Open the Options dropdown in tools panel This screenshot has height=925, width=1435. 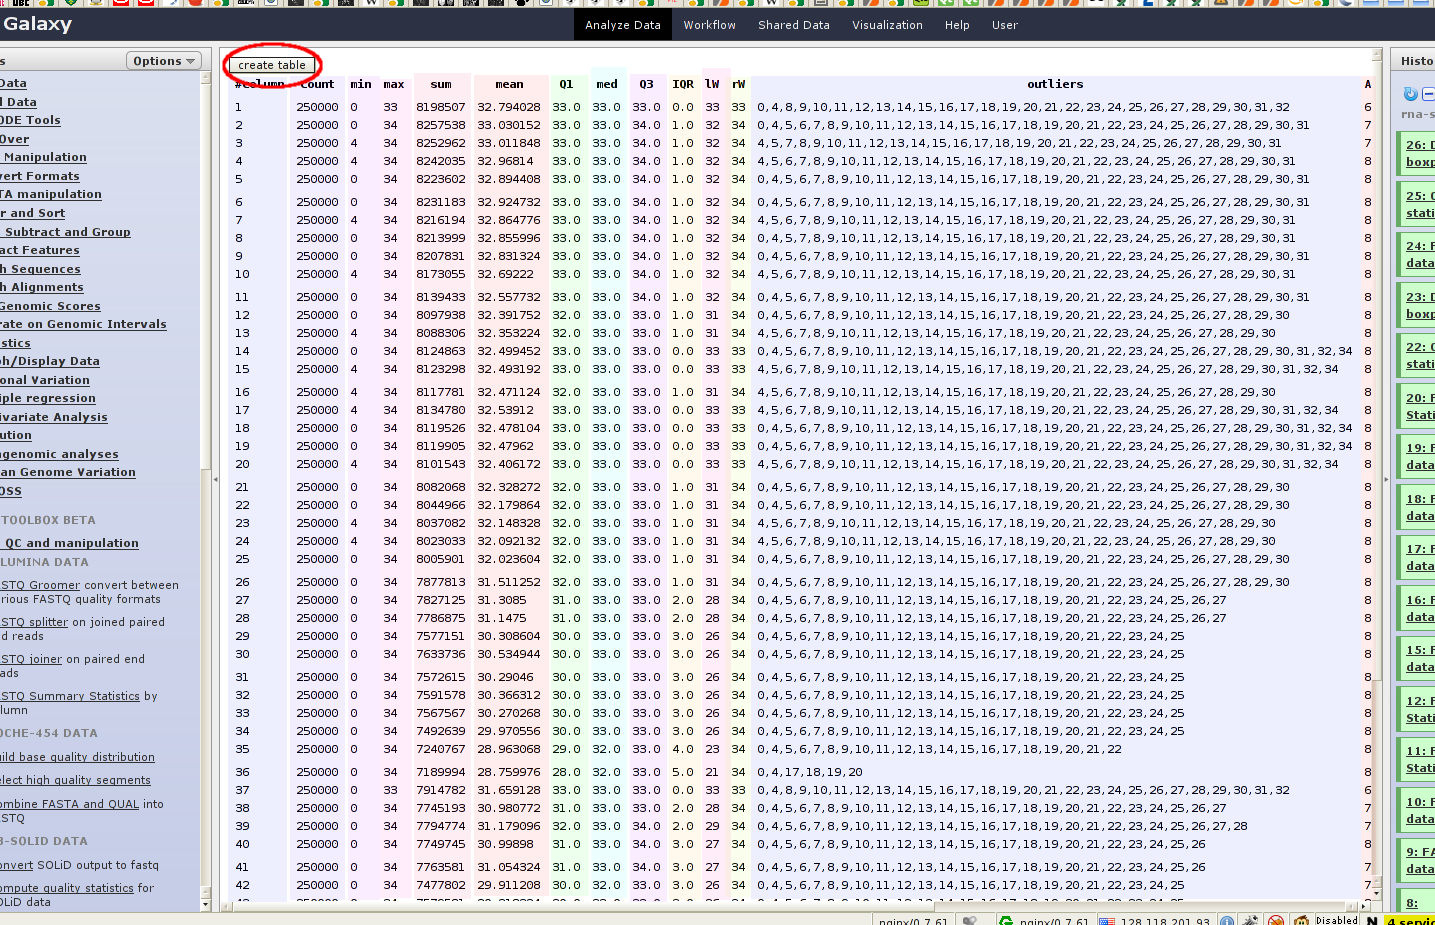[x=164, y=61]
